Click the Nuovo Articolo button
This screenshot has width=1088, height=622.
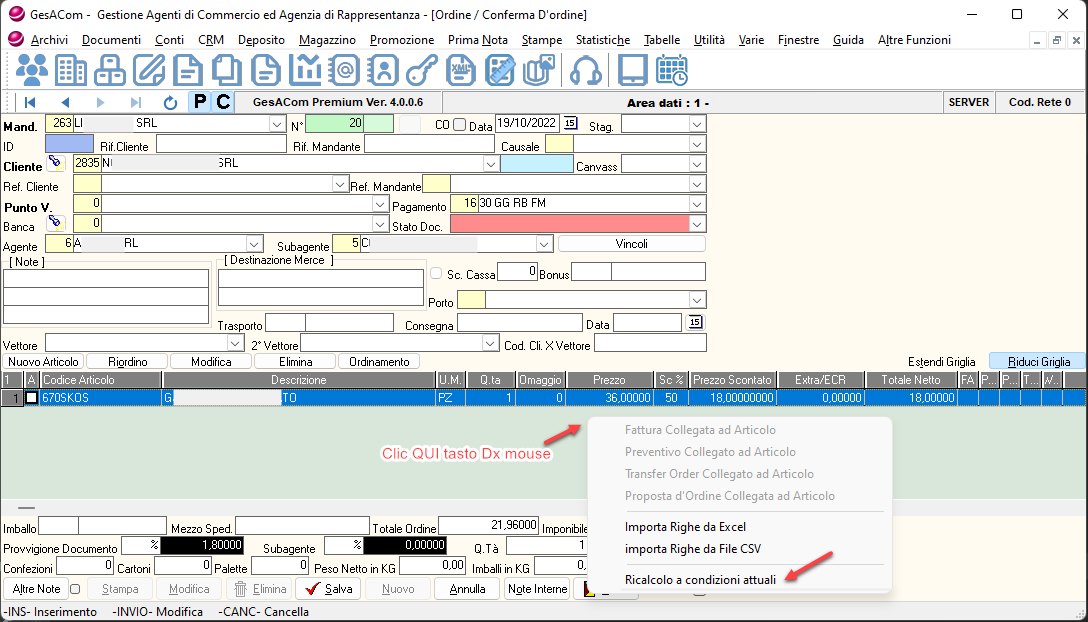pos(43,362)
